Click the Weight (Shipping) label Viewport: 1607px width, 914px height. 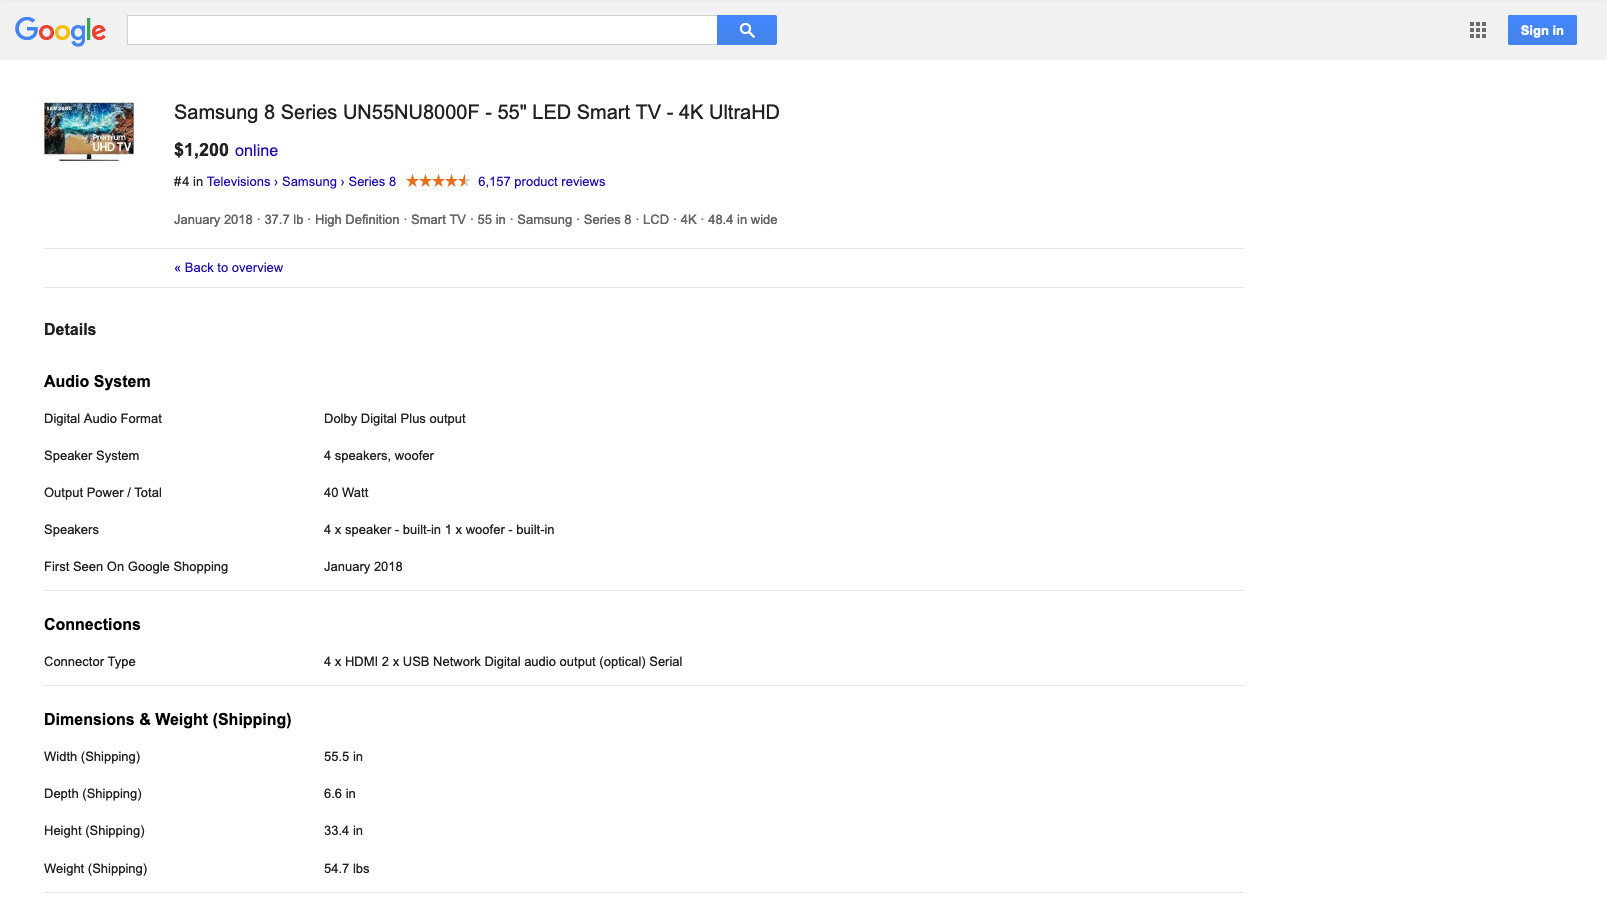[95, 868]
